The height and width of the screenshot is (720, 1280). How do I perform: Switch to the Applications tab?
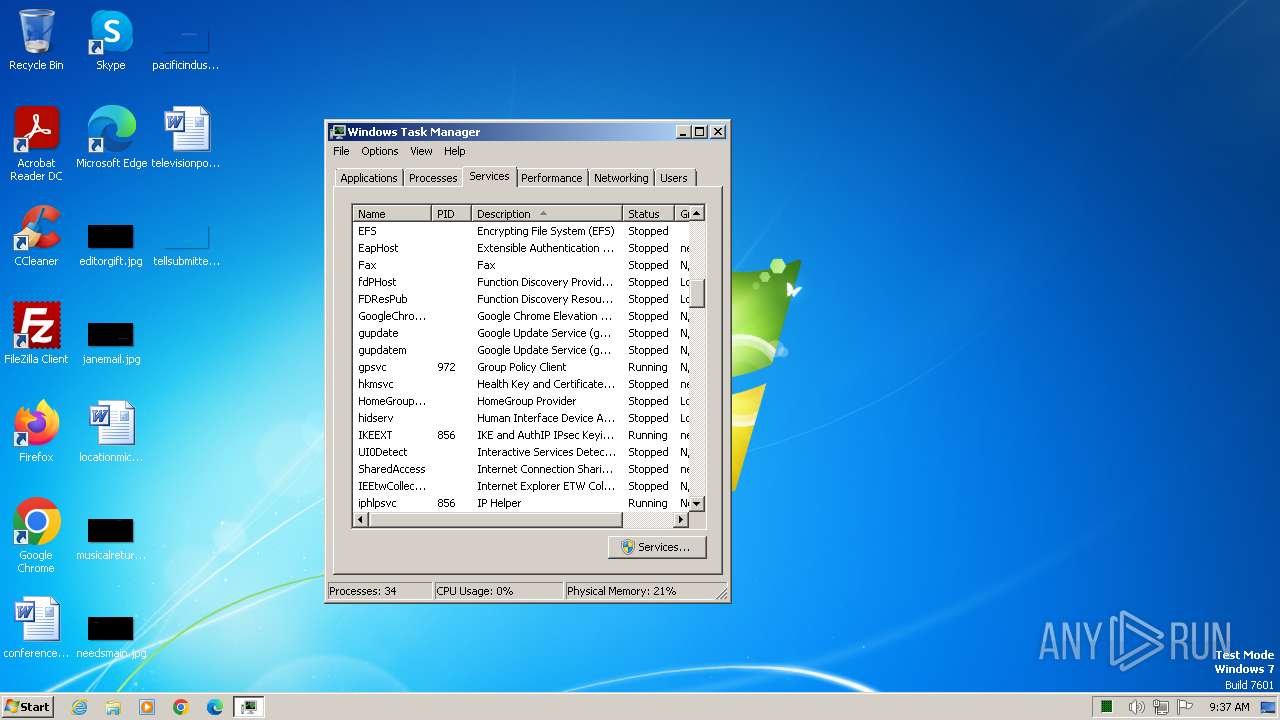[x=368, y=178]
